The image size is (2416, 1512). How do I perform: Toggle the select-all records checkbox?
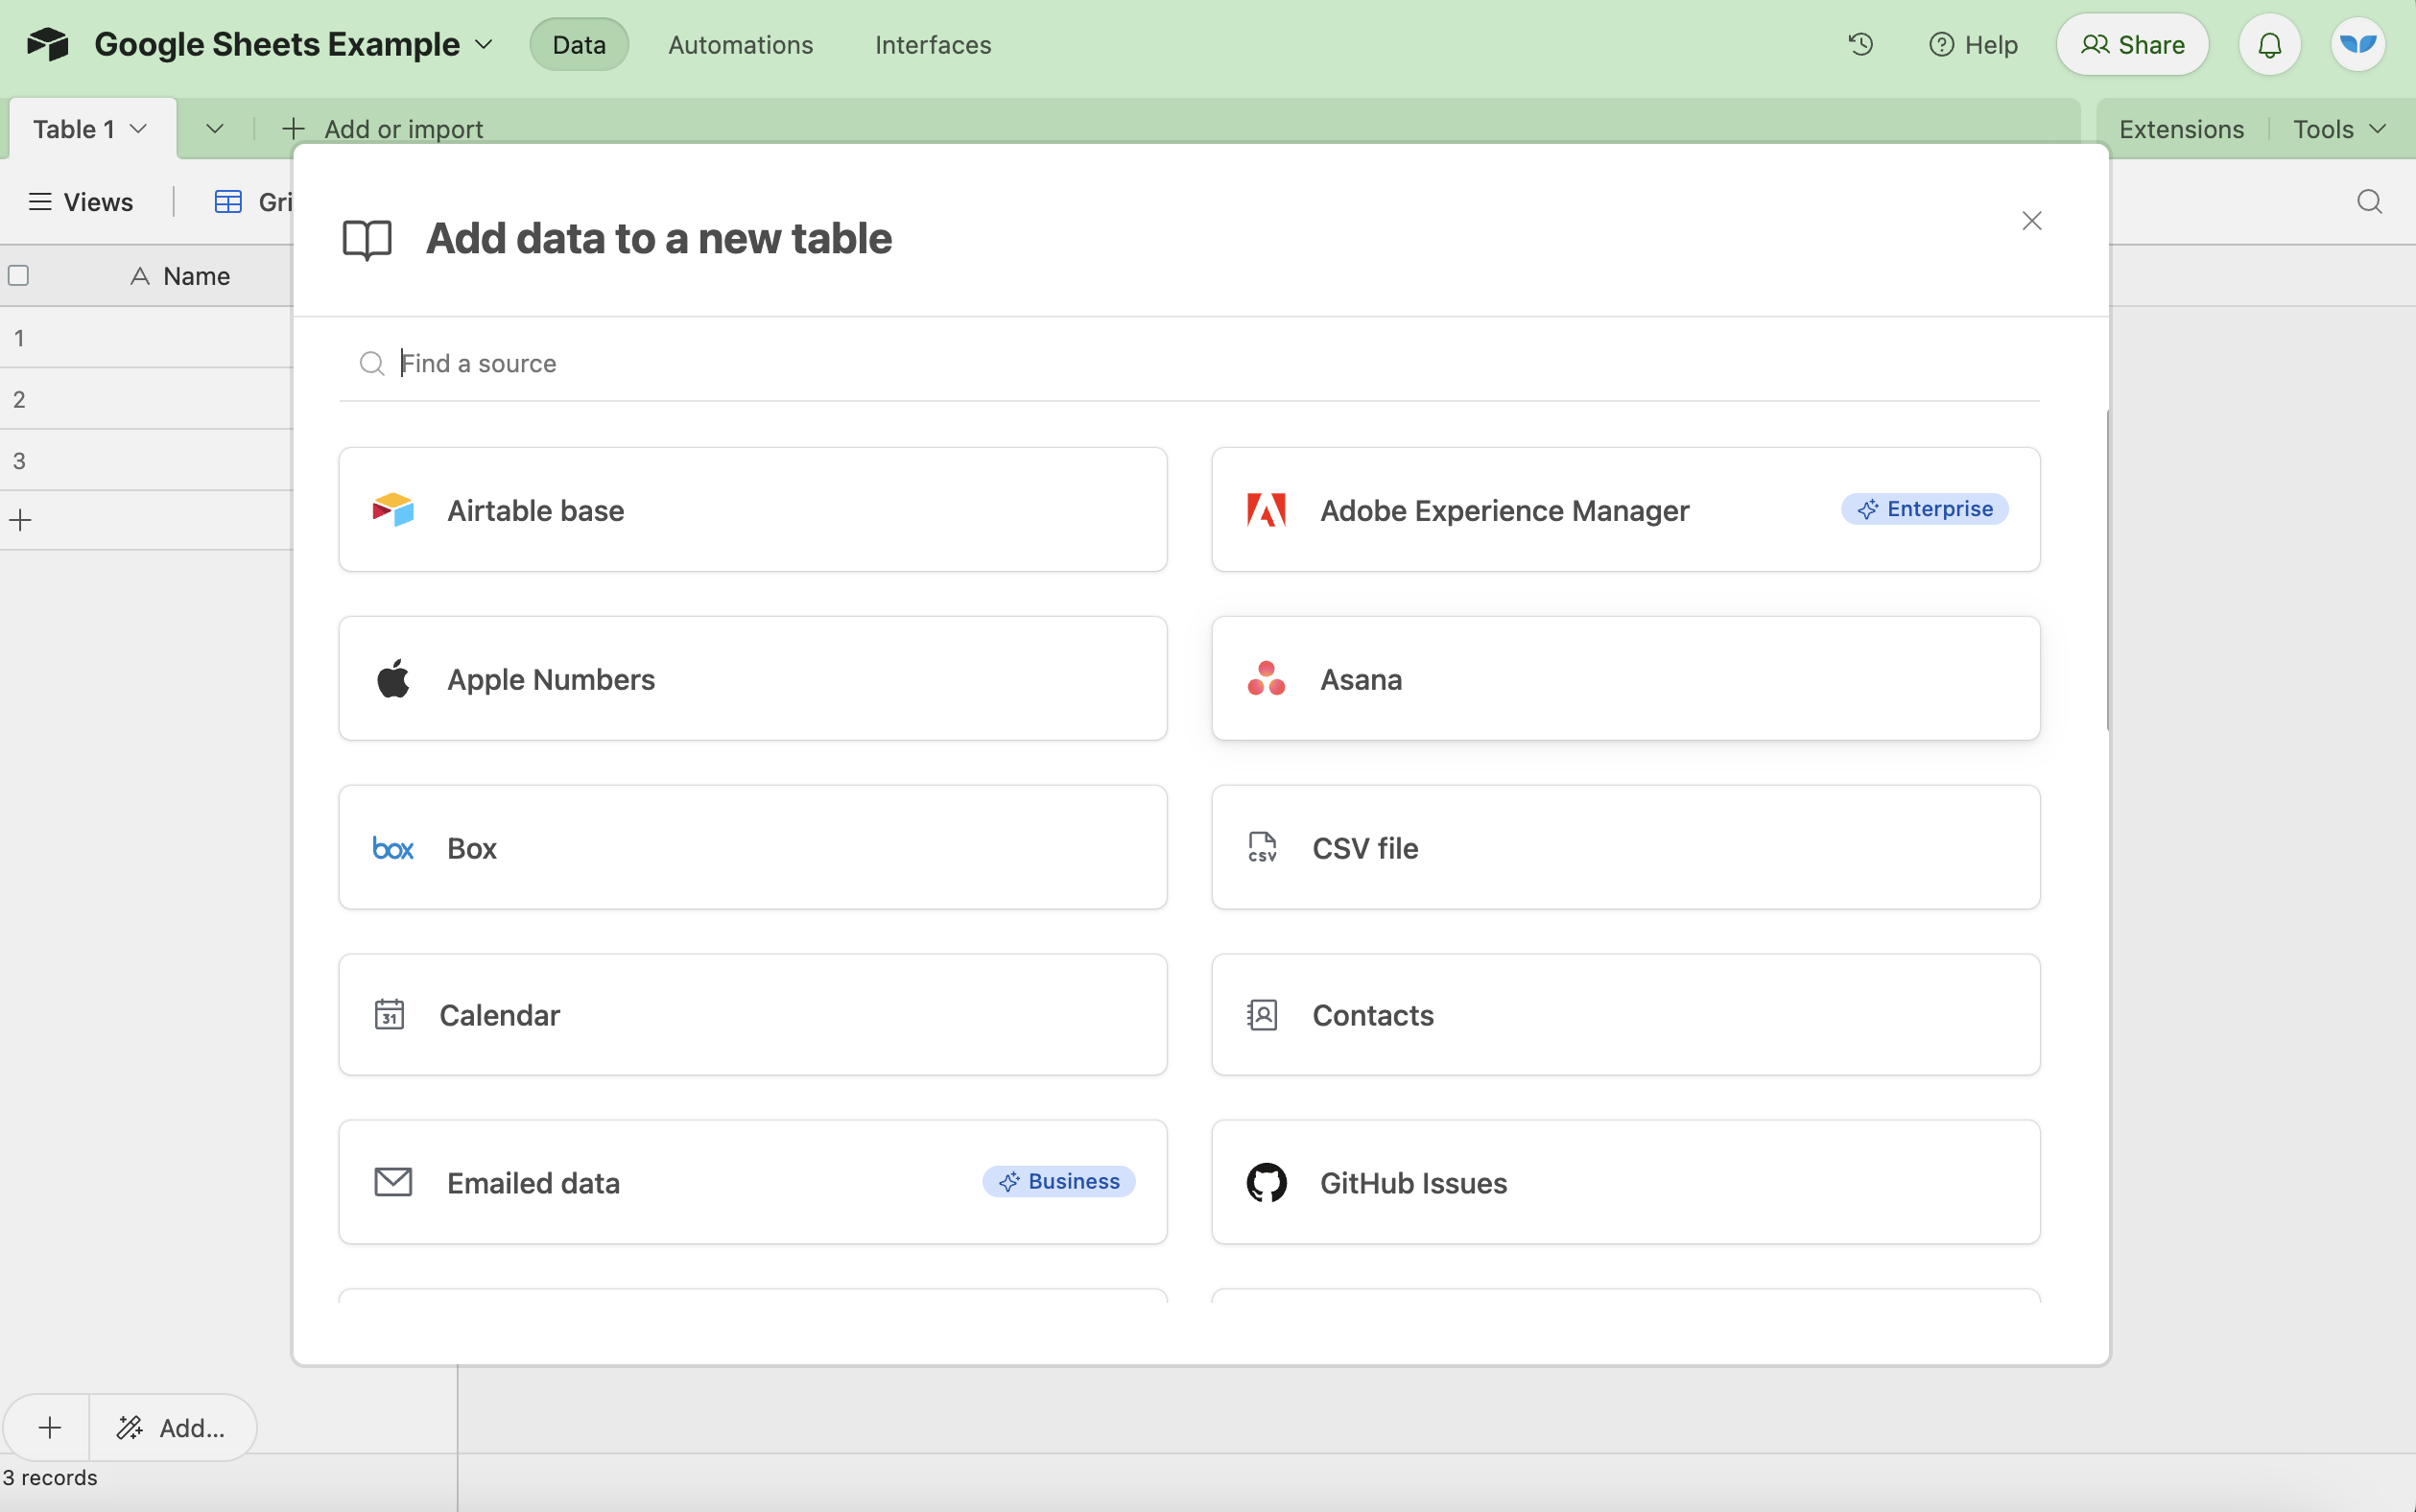tap(18, 275)
